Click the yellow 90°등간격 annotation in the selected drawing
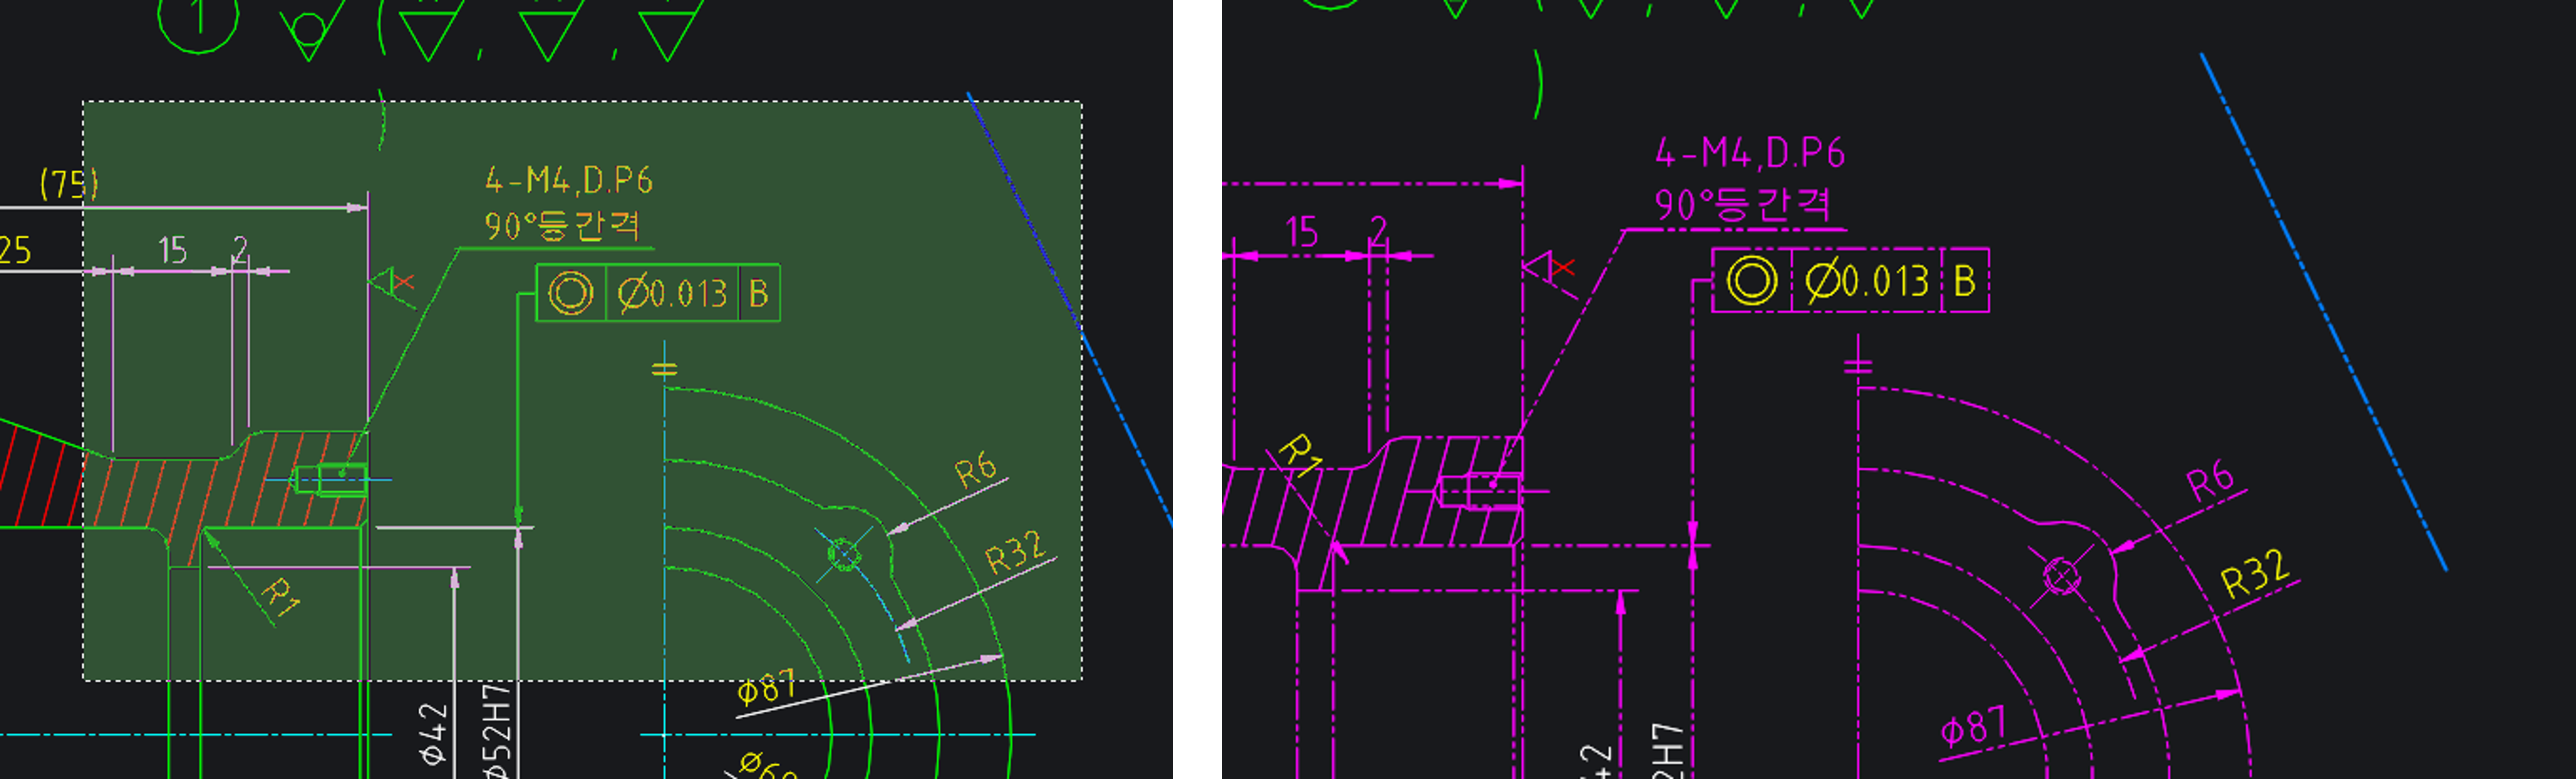The width and height of the screenshot is (2576, 779). coord(561,225)
